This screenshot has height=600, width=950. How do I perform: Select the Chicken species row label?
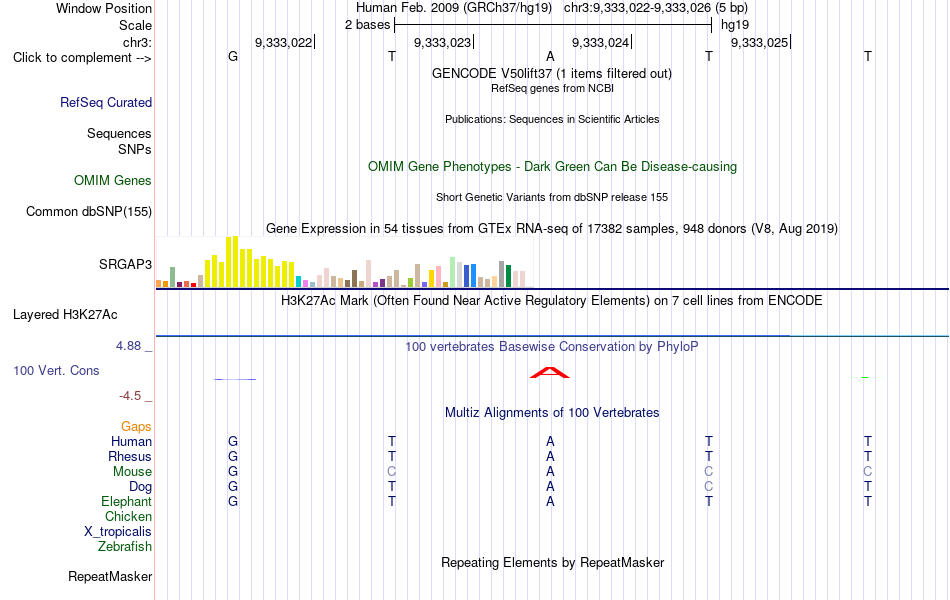(128, 516)
